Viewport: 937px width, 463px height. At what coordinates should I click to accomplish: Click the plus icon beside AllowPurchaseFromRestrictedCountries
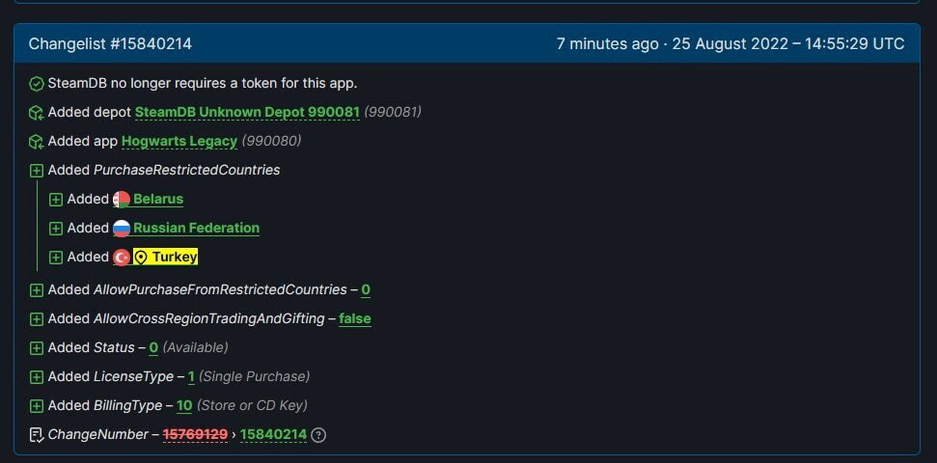coord(36,290)
